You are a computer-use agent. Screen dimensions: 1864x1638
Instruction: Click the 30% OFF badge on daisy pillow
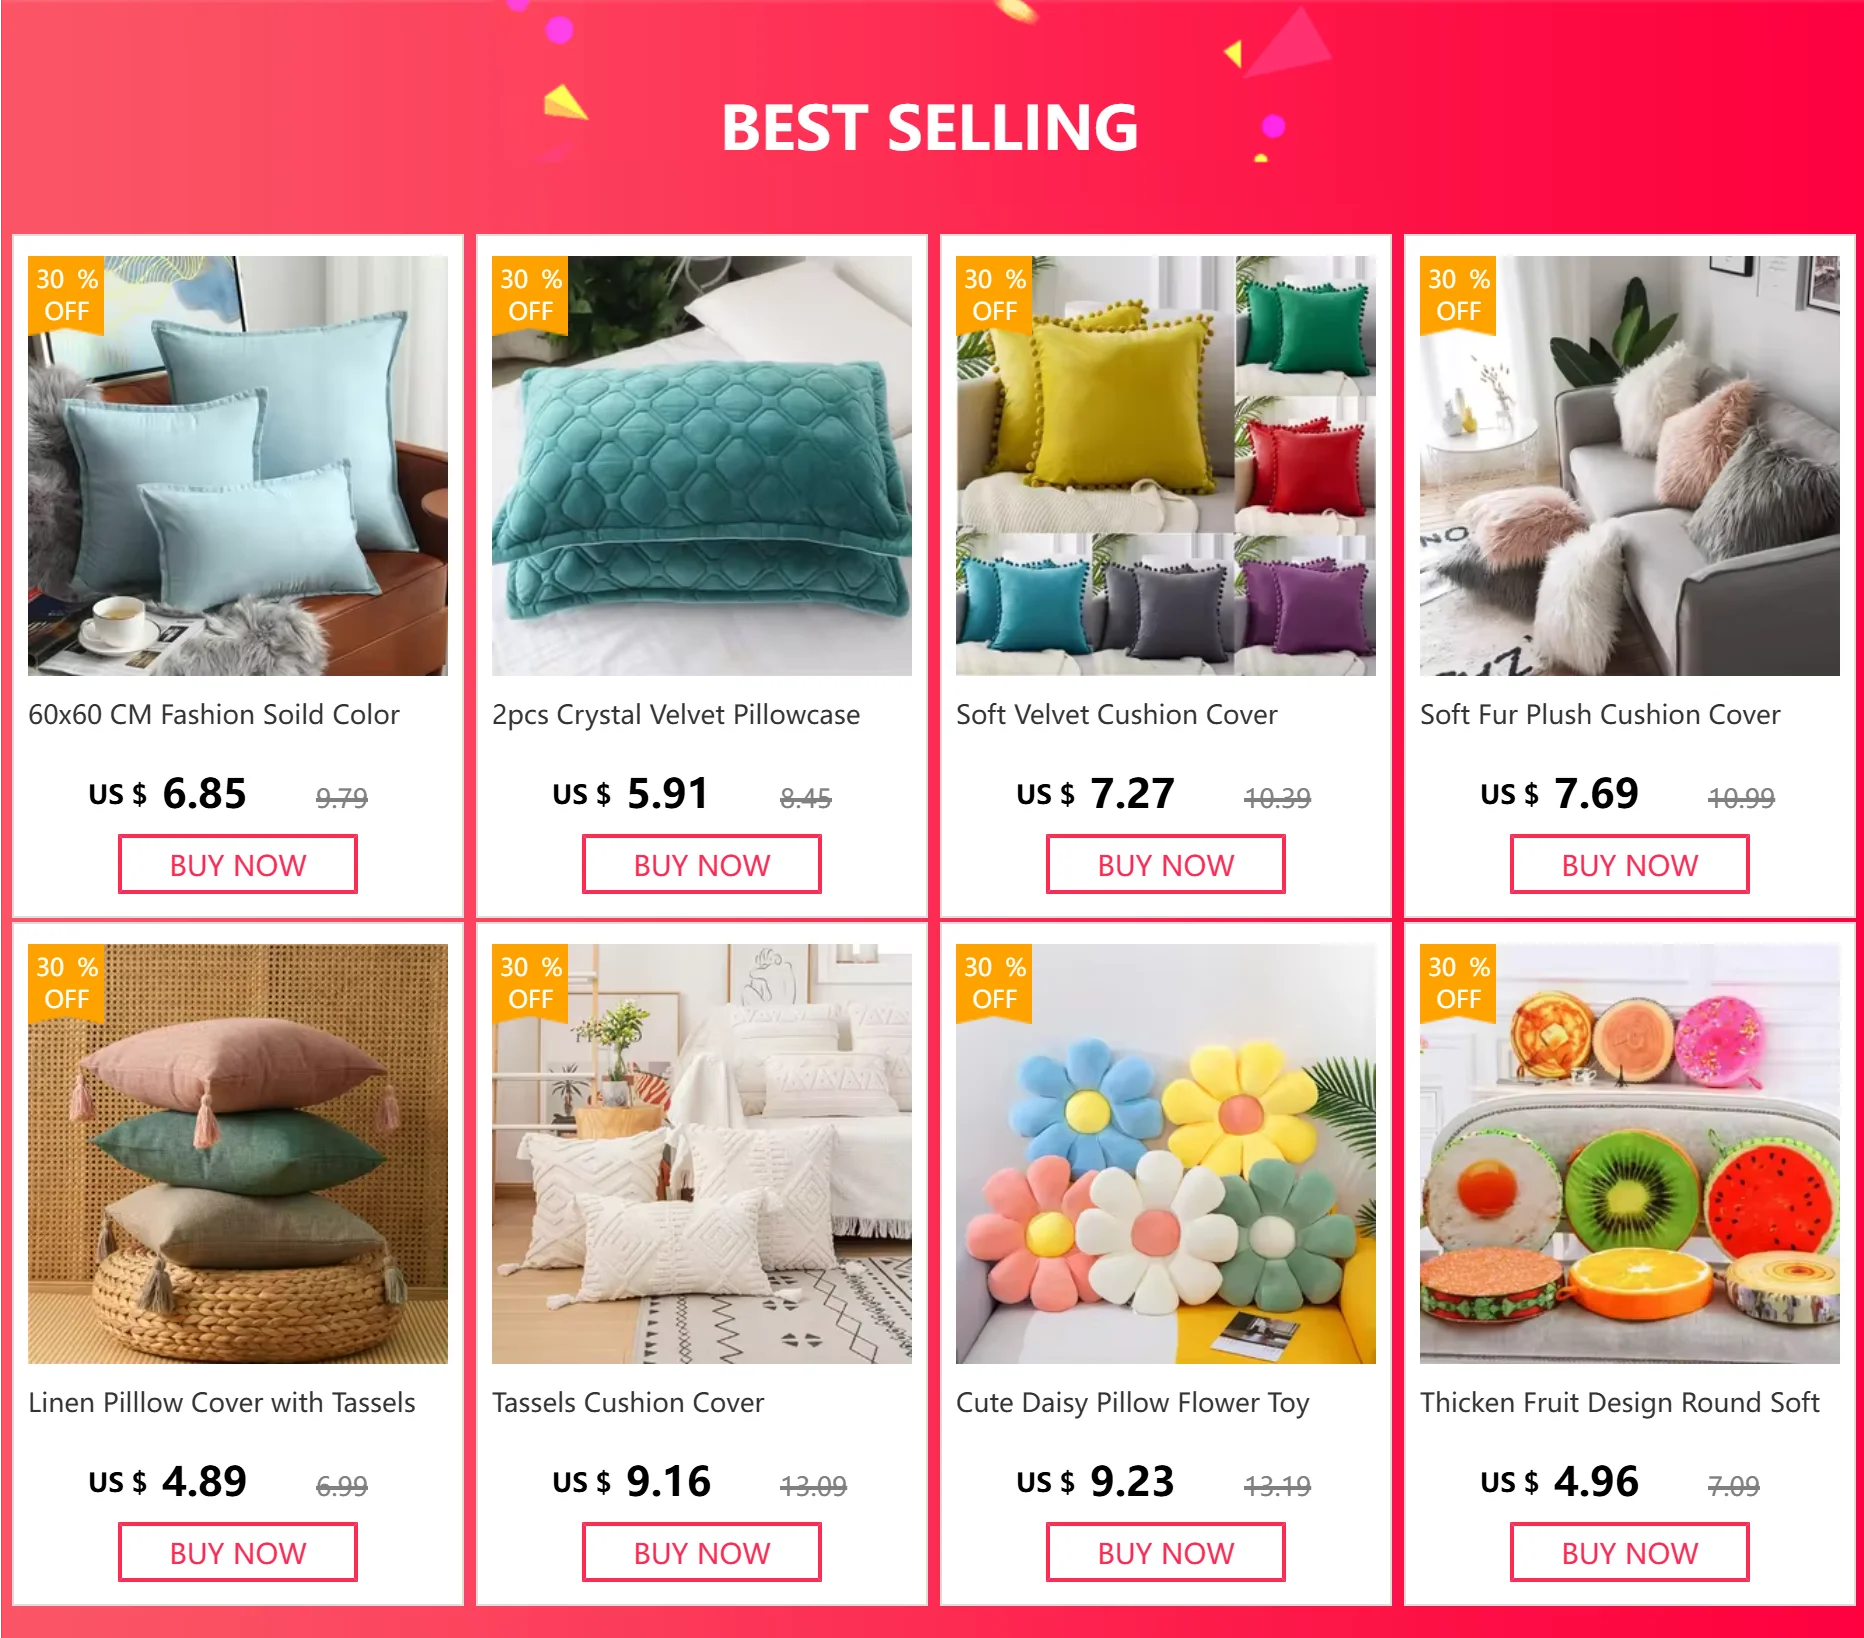click(994, 983)
